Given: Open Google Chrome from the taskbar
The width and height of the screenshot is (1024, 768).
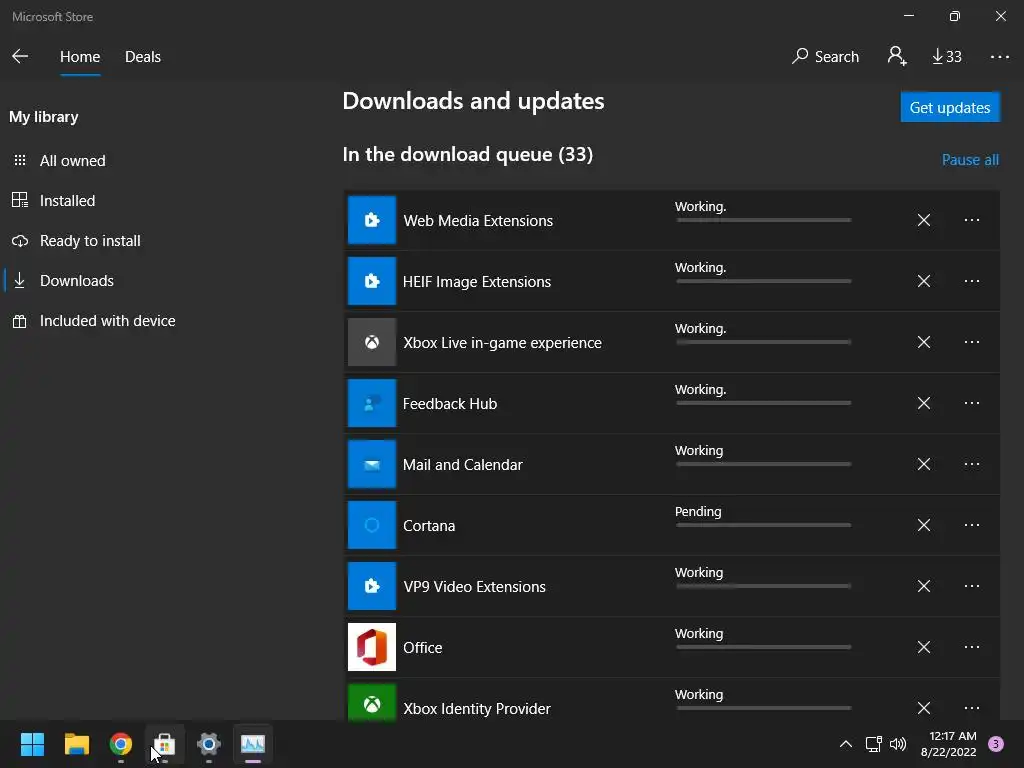Looking at the screenshot, I should [121, 744].
